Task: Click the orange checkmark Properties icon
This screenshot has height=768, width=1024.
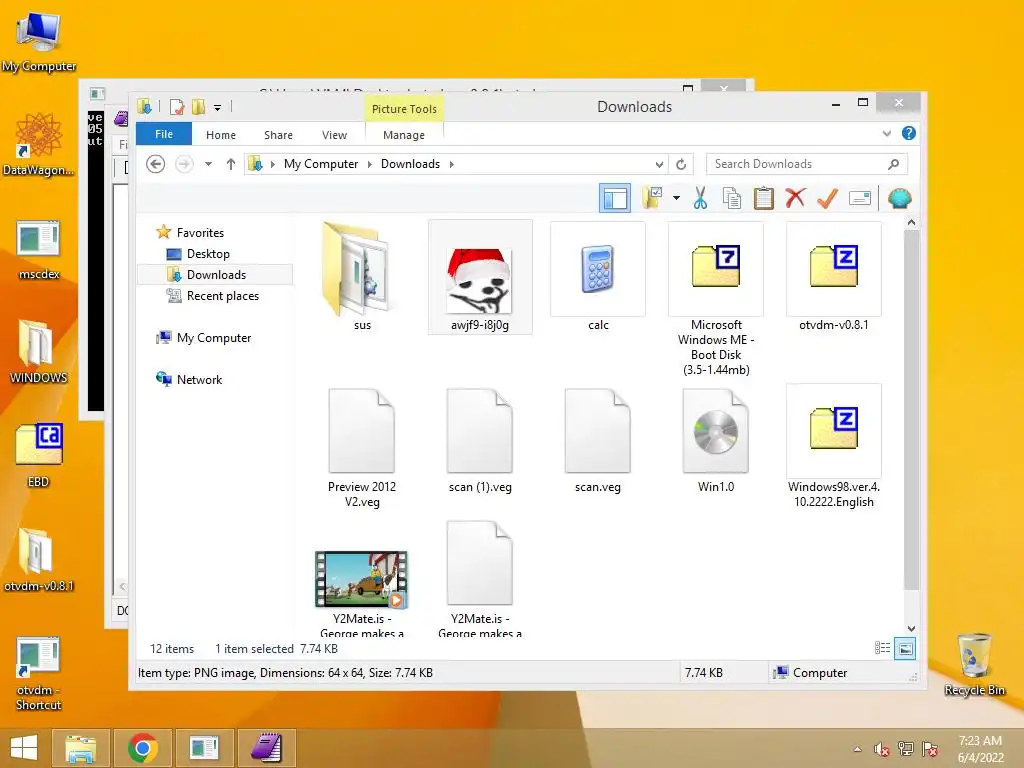Action: [827, 198]
